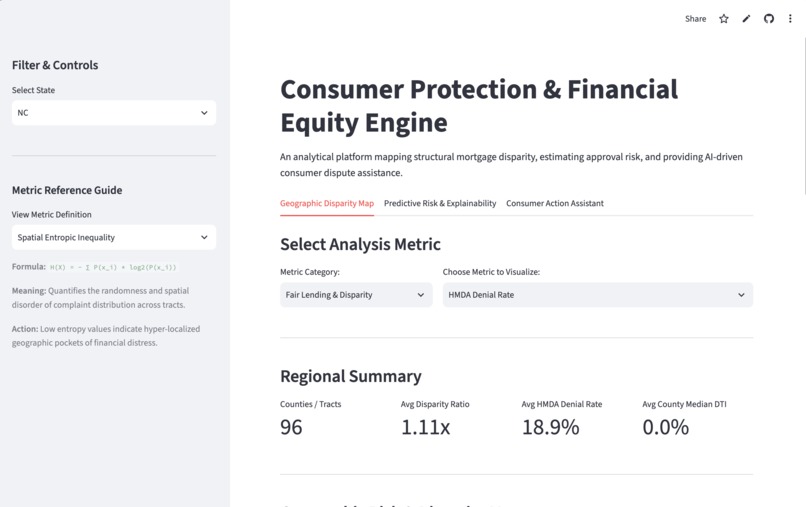Viewport: 806px width, 507px height.
Task: Click the Action description paragraph in sidebar
Action: coord(106,336)
